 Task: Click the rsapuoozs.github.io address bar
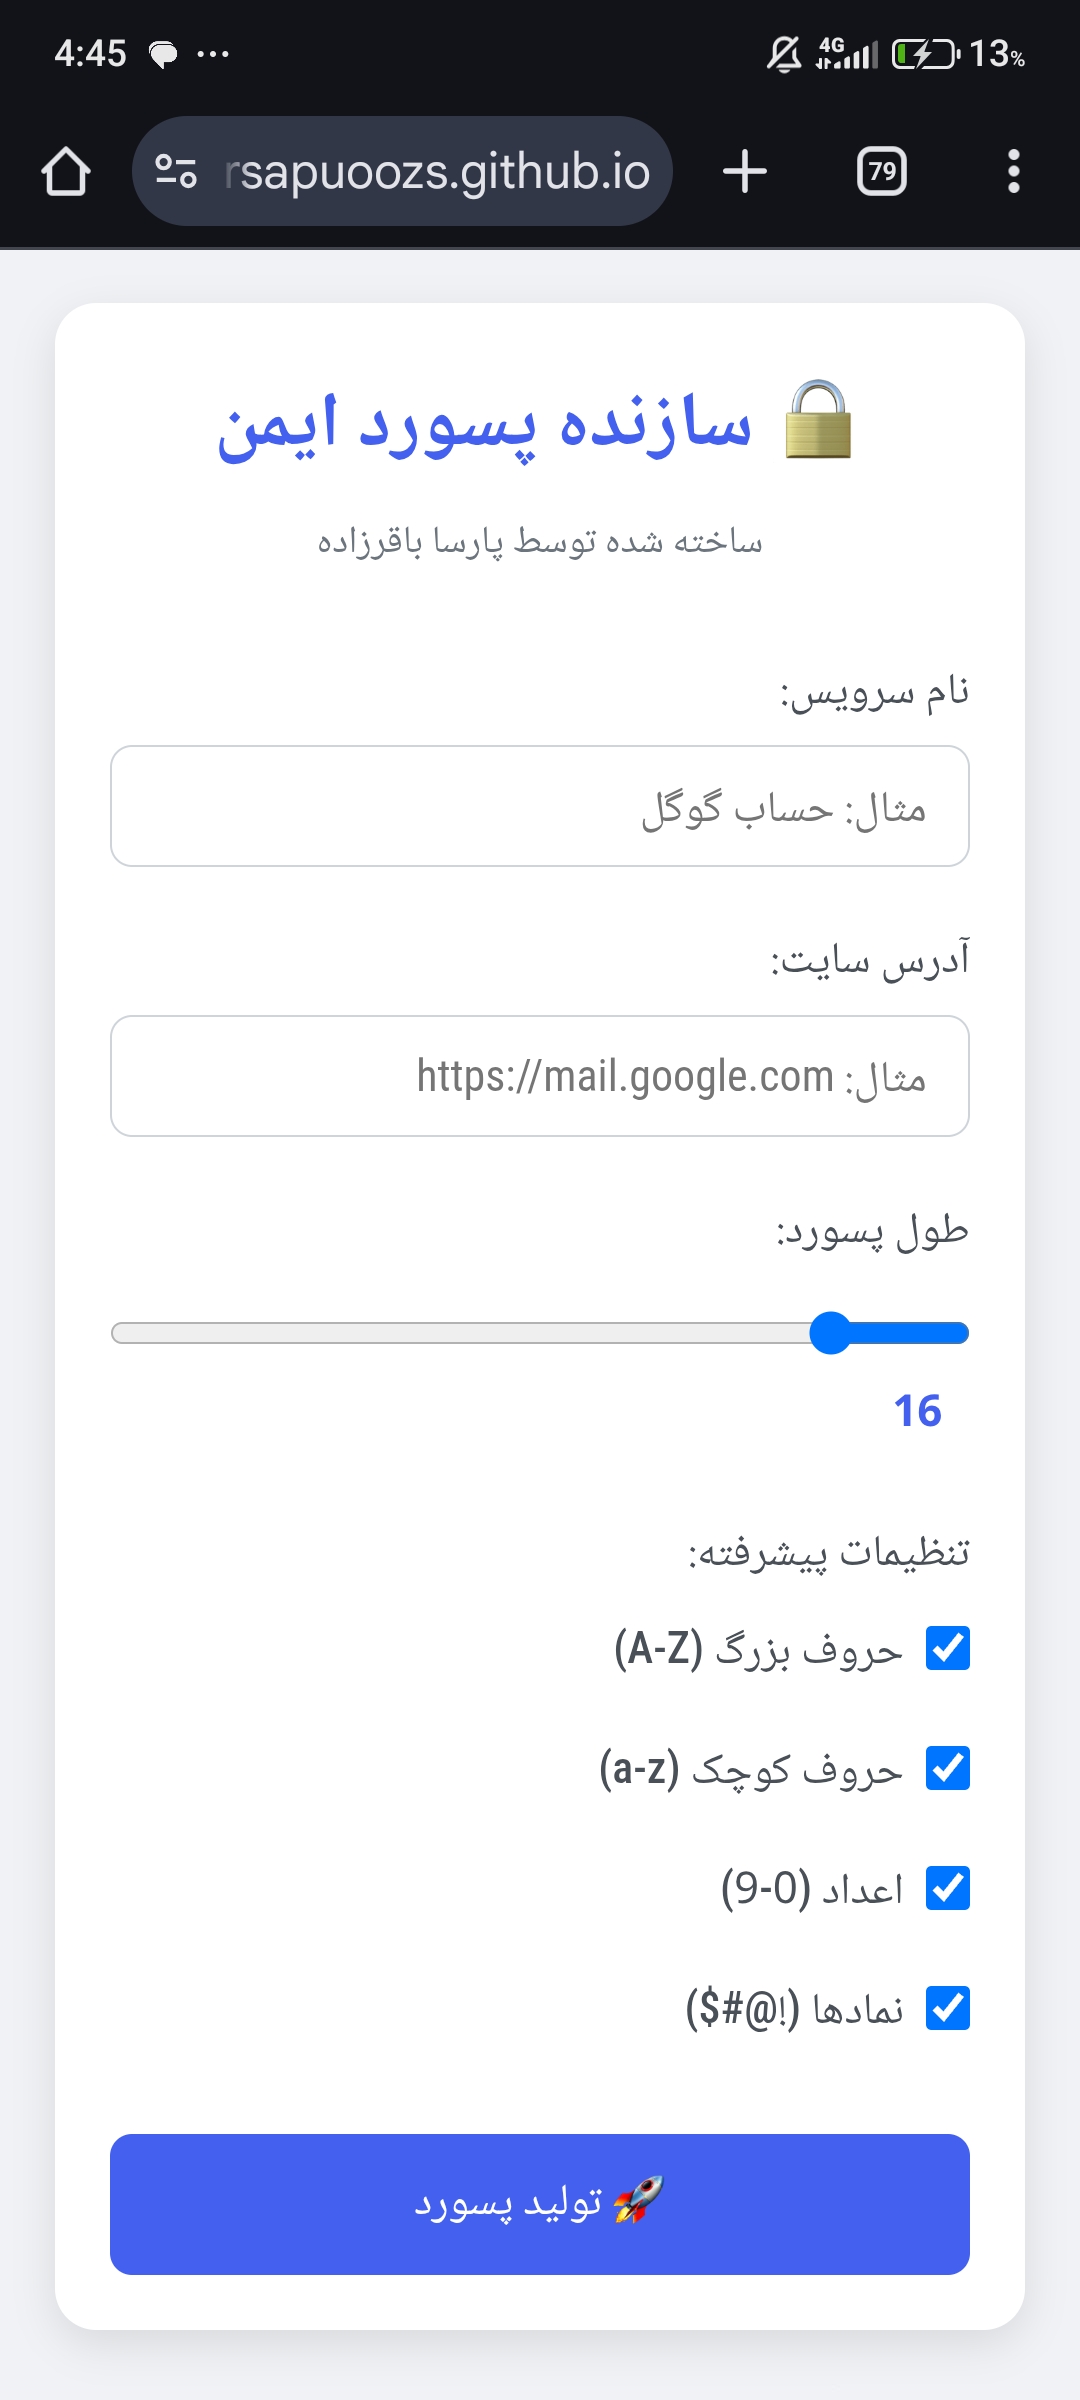coord(437,171)
